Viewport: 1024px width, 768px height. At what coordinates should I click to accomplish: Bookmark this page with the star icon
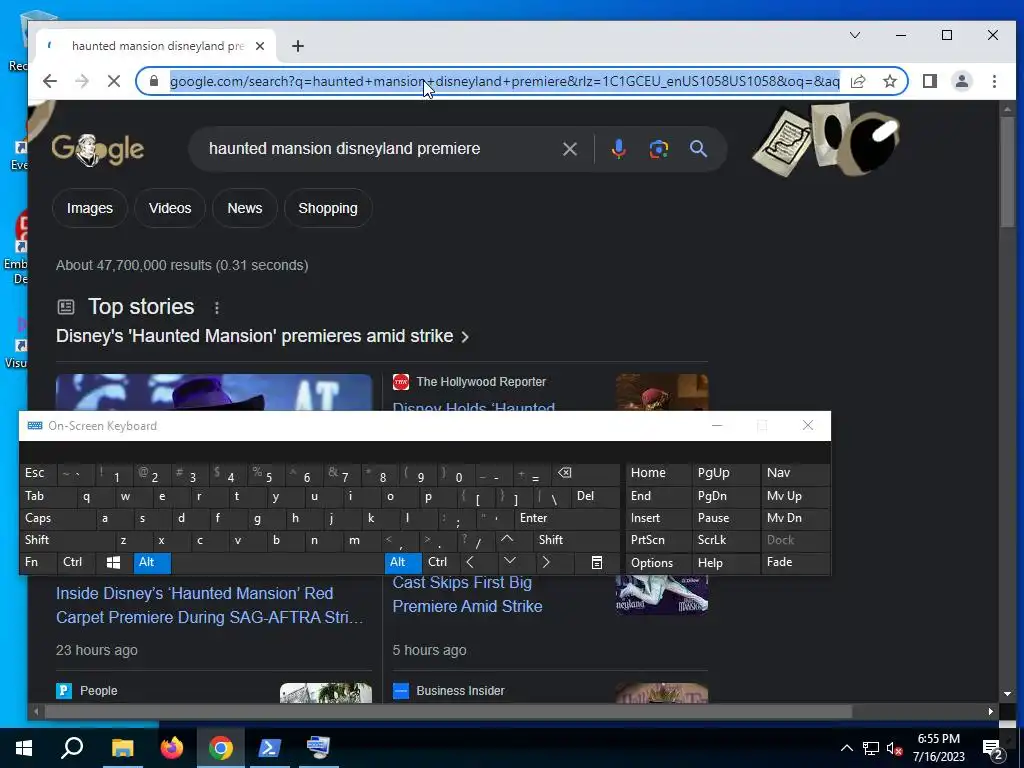[x=889, y=81]
